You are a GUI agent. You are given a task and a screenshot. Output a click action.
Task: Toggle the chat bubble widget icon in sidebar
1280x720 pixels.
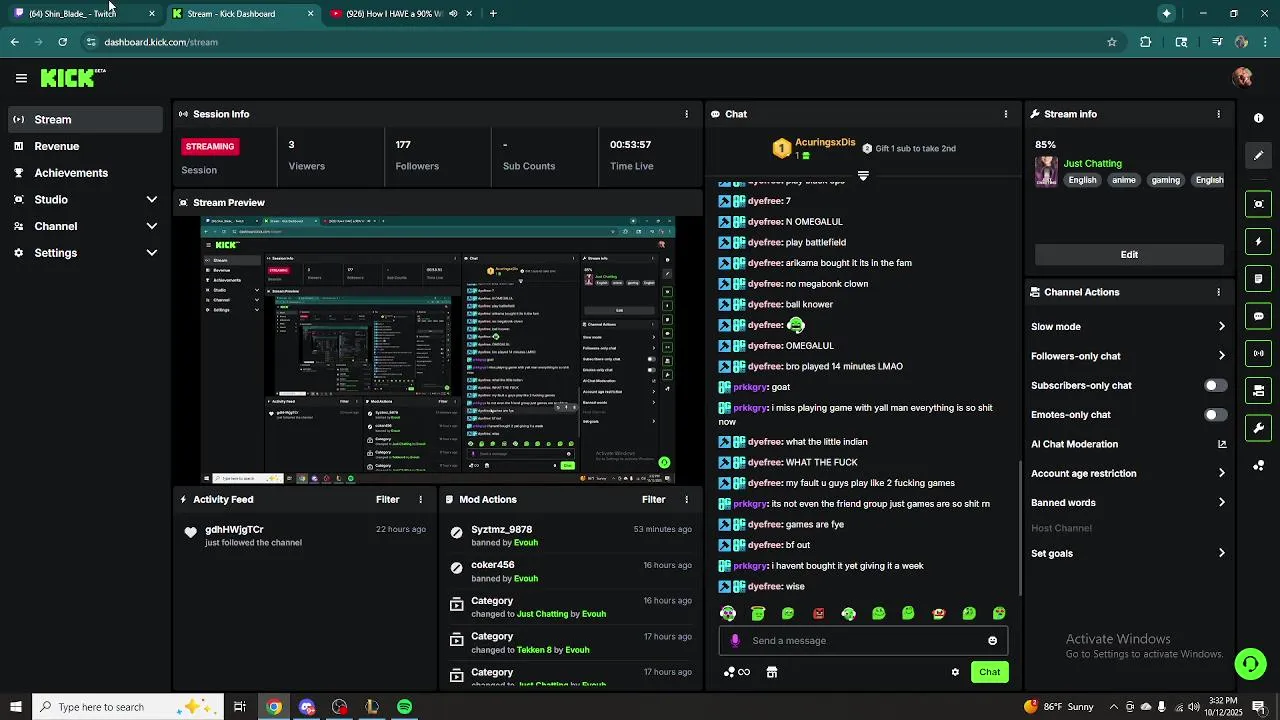click(1258, 316)
